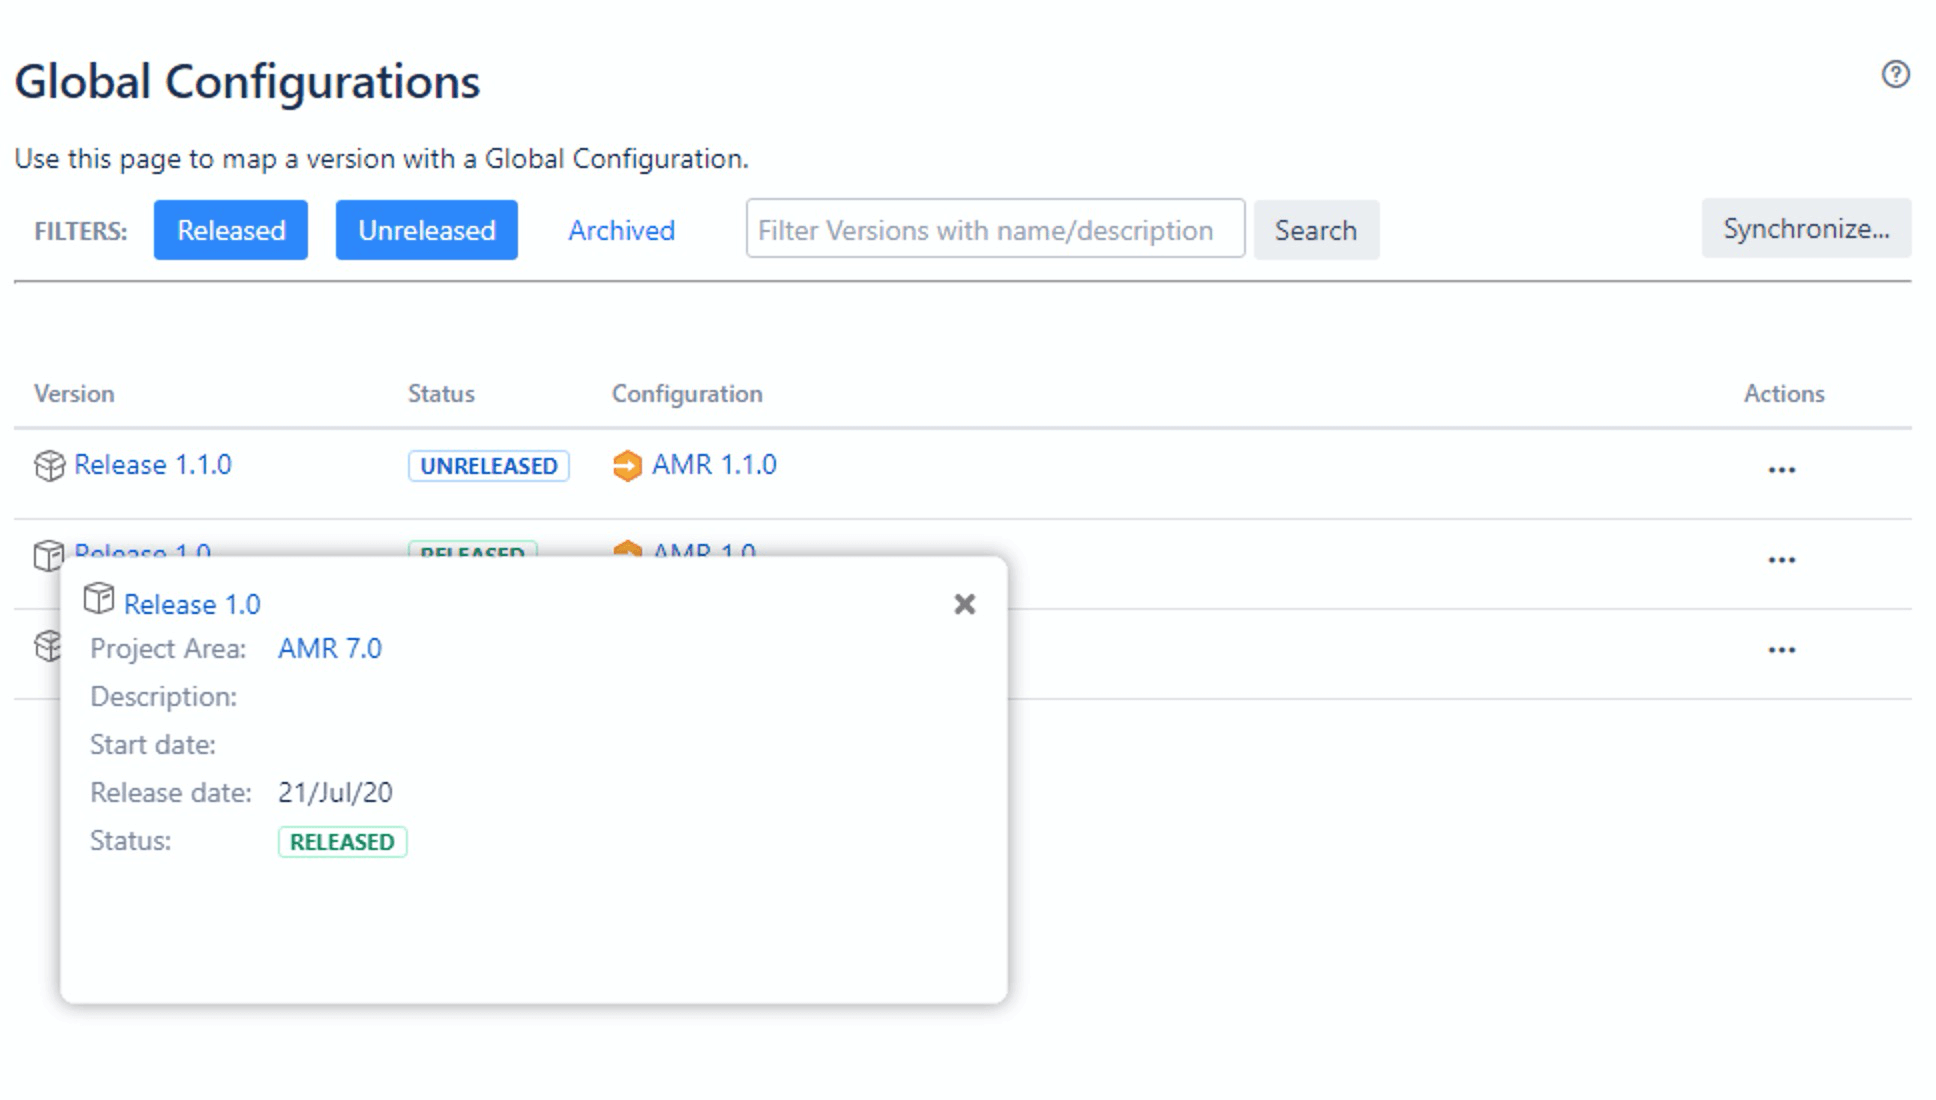Screen dimensions: 1936x1100
Task: Open actions menu for the third version row
Action: tap(1781, 650)
